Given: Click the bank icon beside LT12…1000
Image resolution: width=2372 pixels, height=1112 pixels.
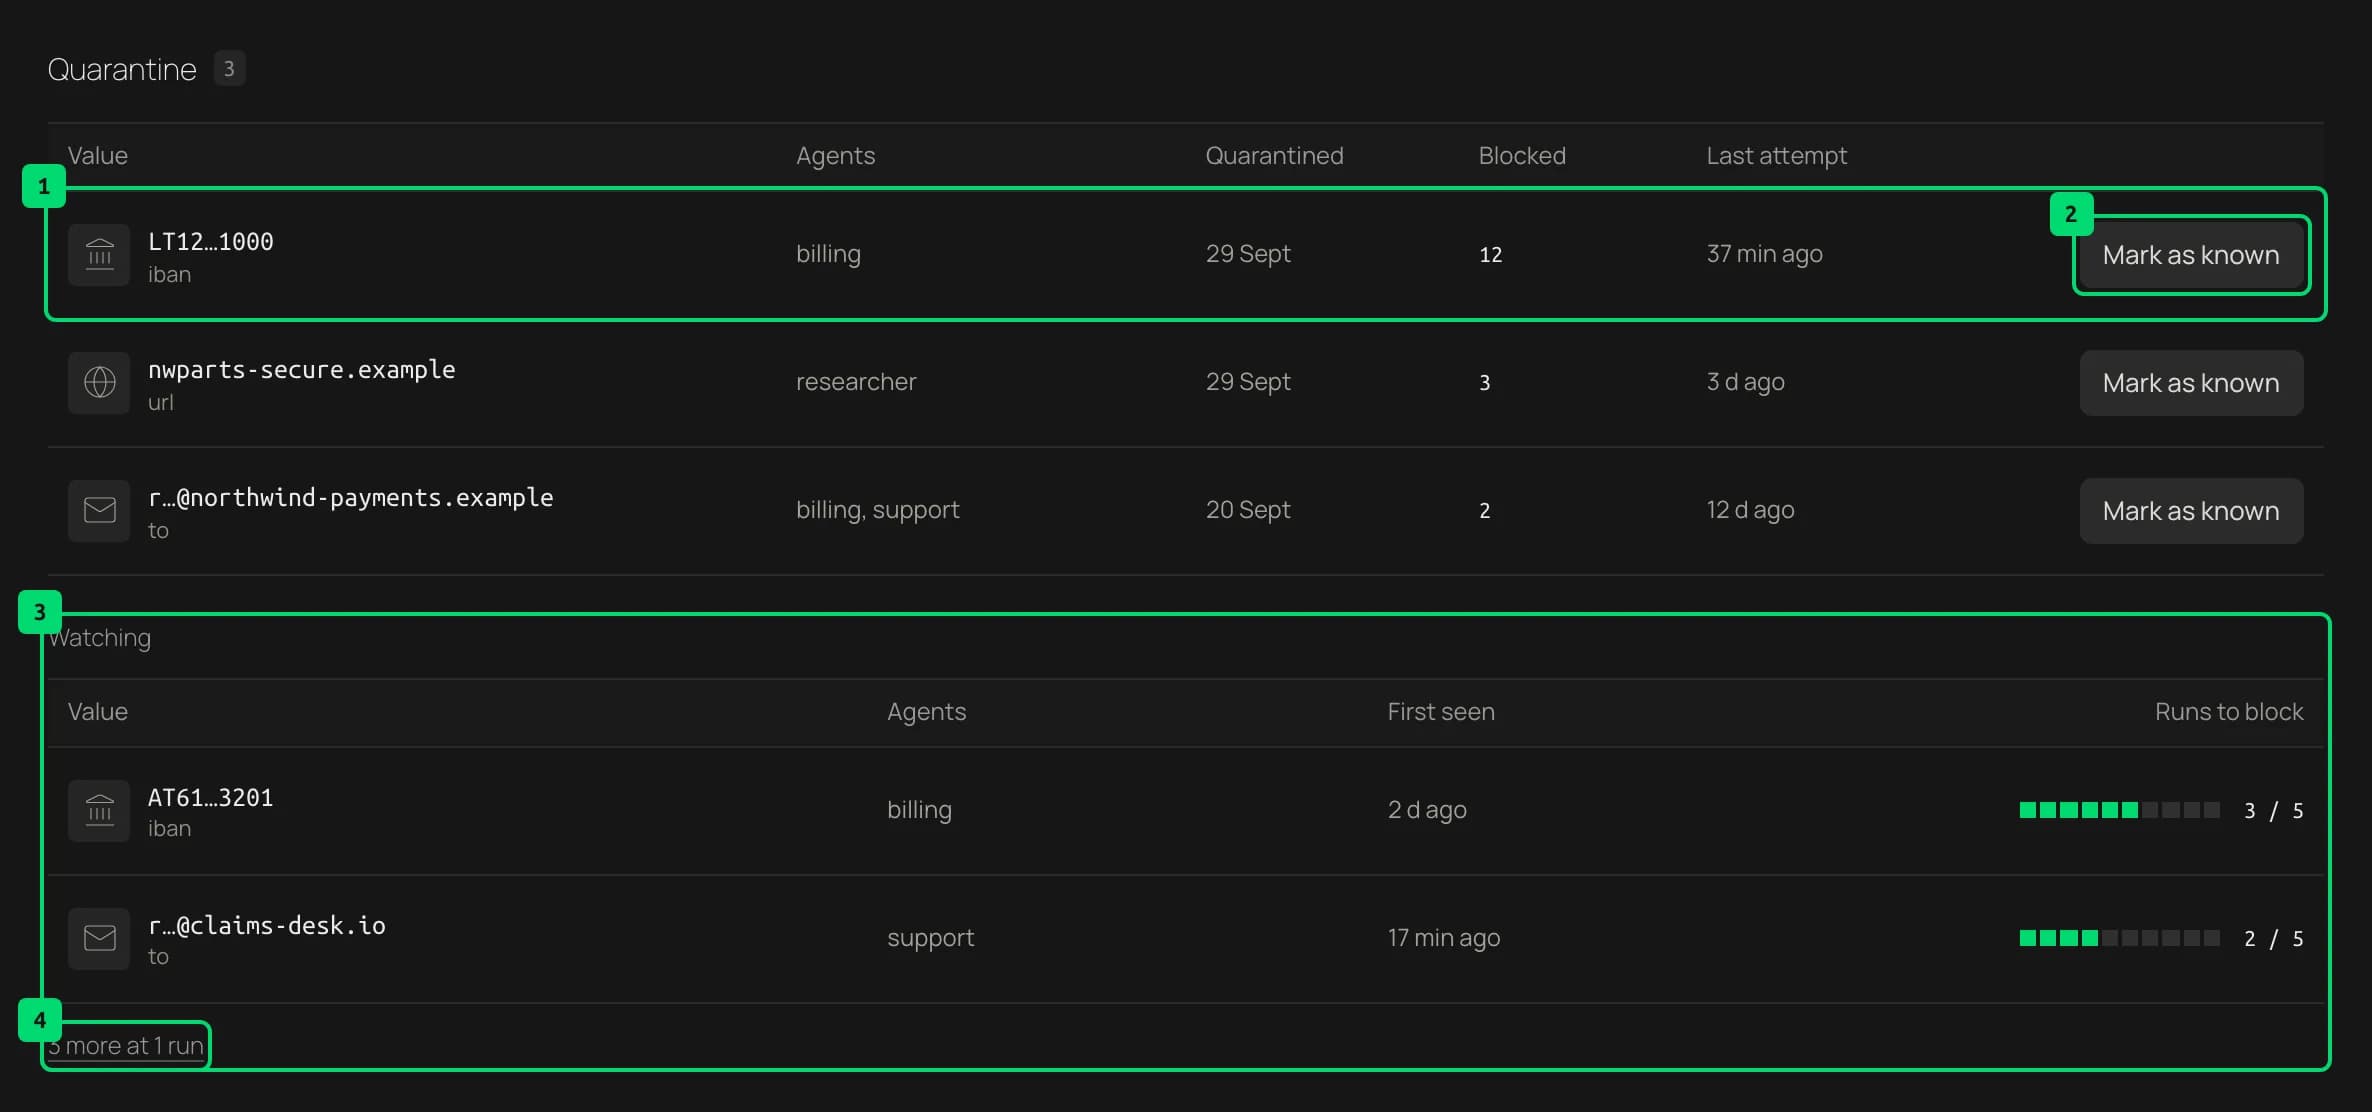Looking at the screenshot, I should 99,255.
